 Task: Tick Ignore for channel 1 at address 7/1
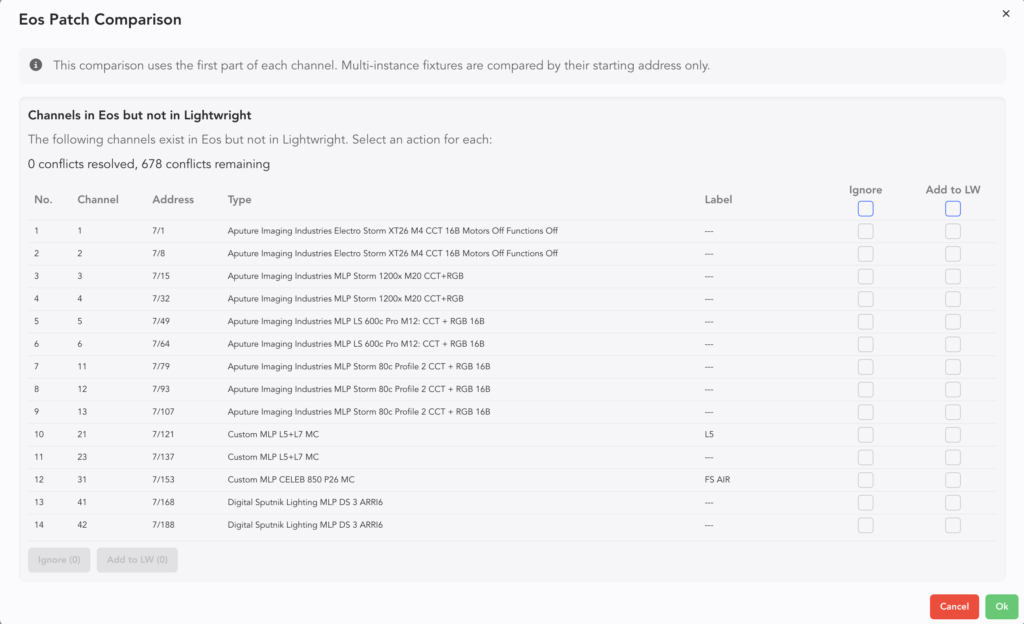[x=865, y=231]
